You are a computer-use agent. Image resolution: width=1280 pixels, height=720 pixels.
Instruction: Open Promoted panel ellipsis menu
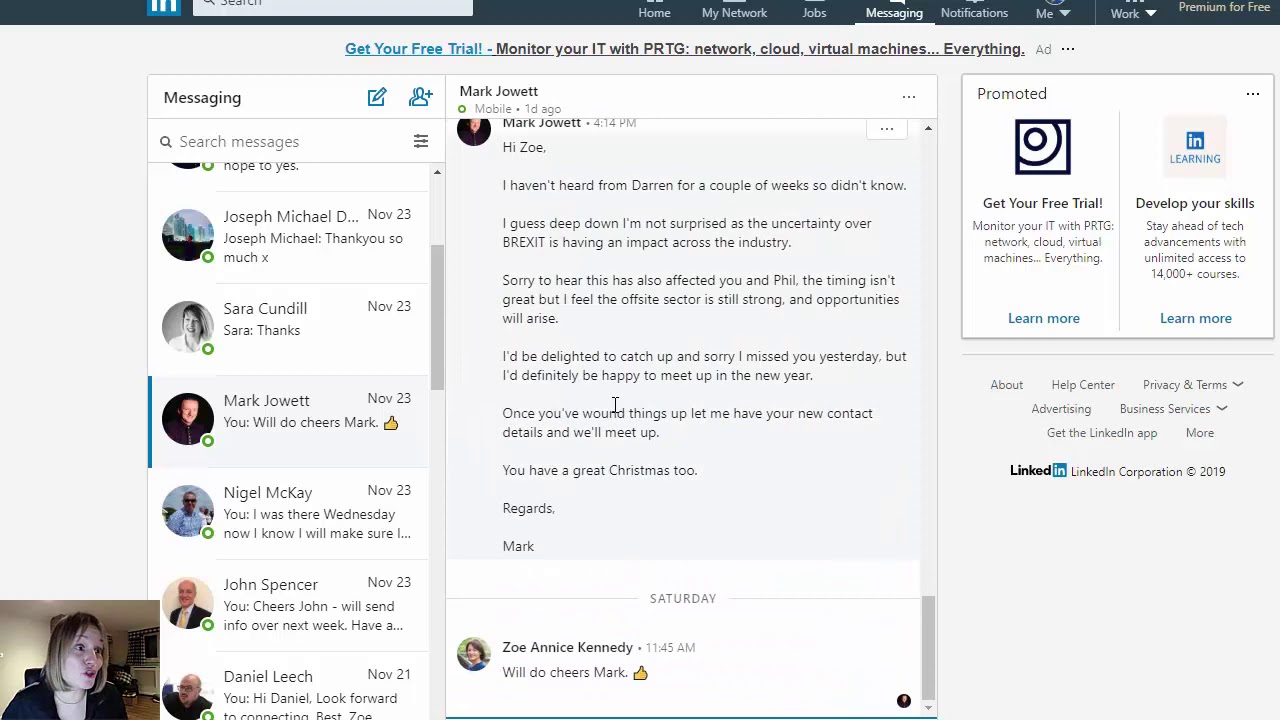(1252, 94)
